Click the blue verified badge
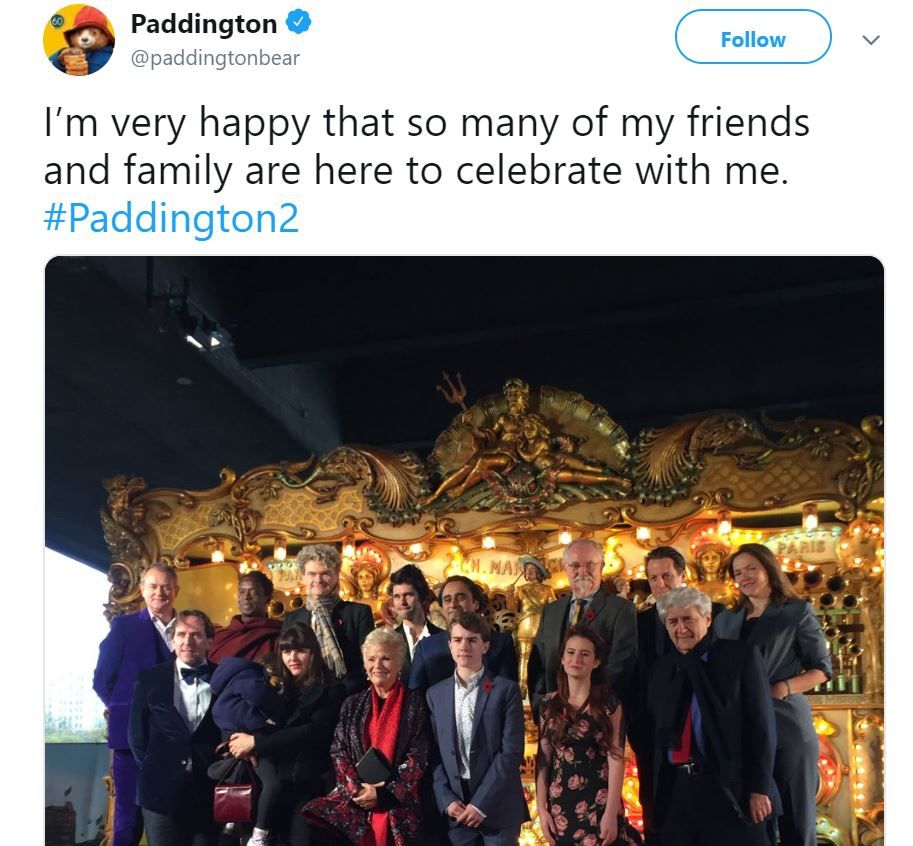The height and width of the screenshot is (846, 913). tap(299, 23)
